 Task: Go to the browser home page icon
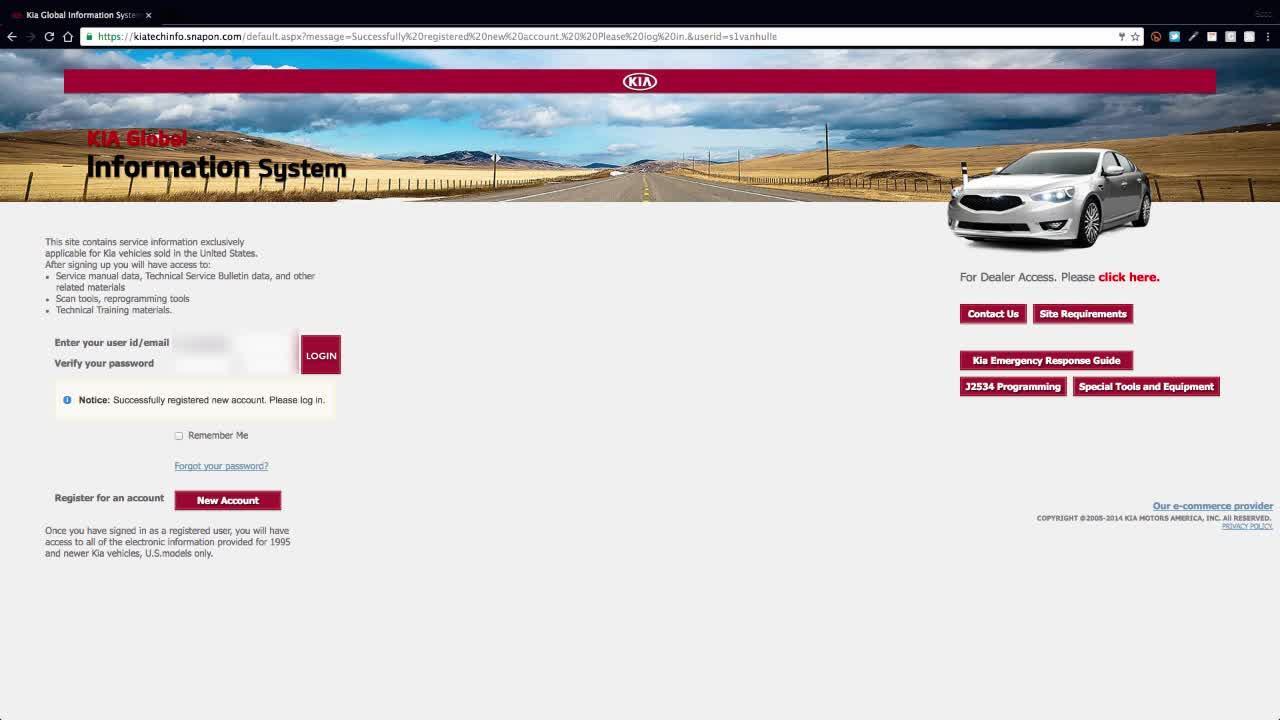[68, 36]
